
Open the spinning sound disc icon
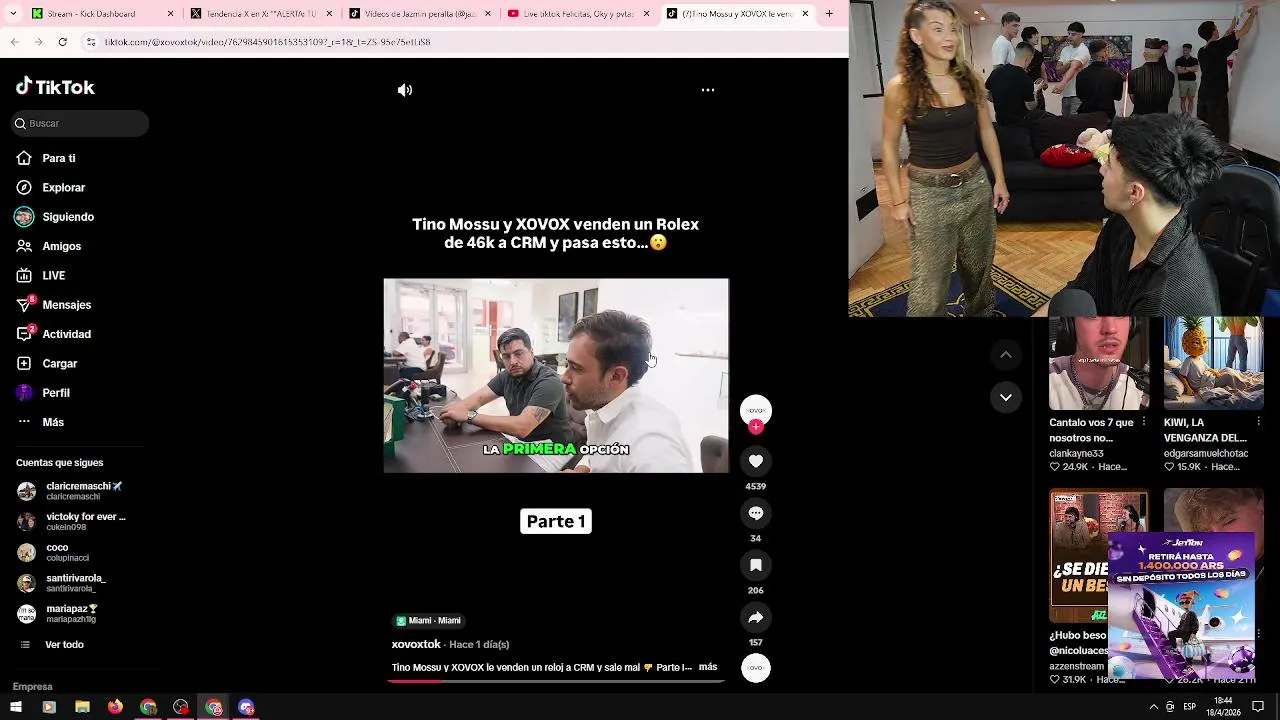756,668
